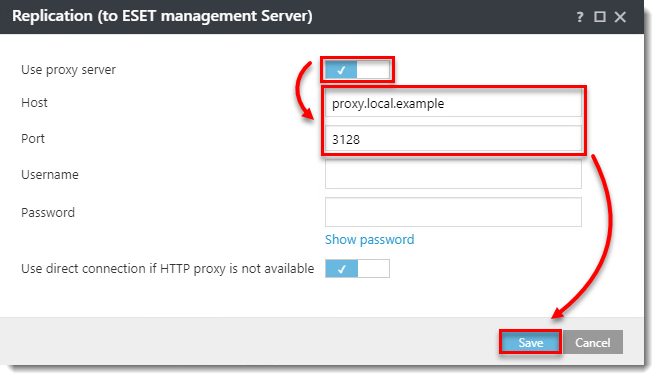Screen dimensions: 659x380
Task: Click the Port label text
Action: point(33,139)
